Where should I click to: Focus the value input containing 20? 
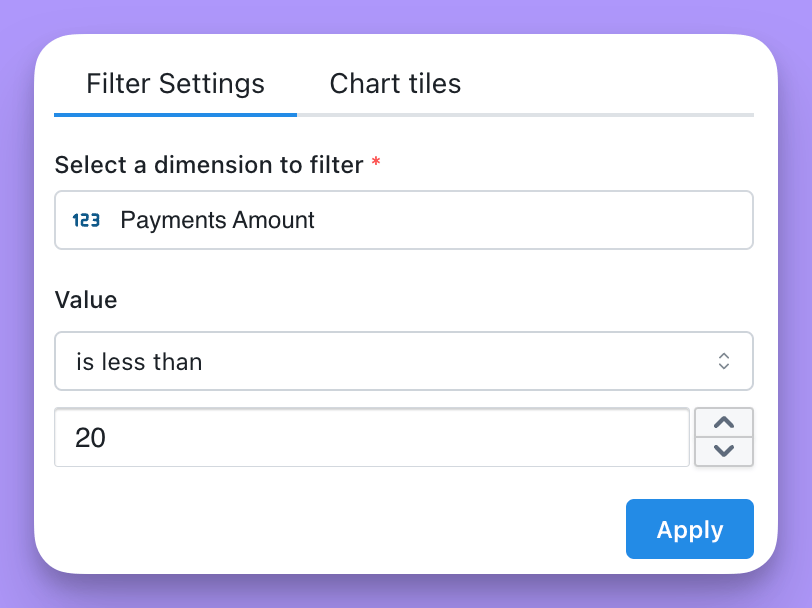click(x=372, y=437)
